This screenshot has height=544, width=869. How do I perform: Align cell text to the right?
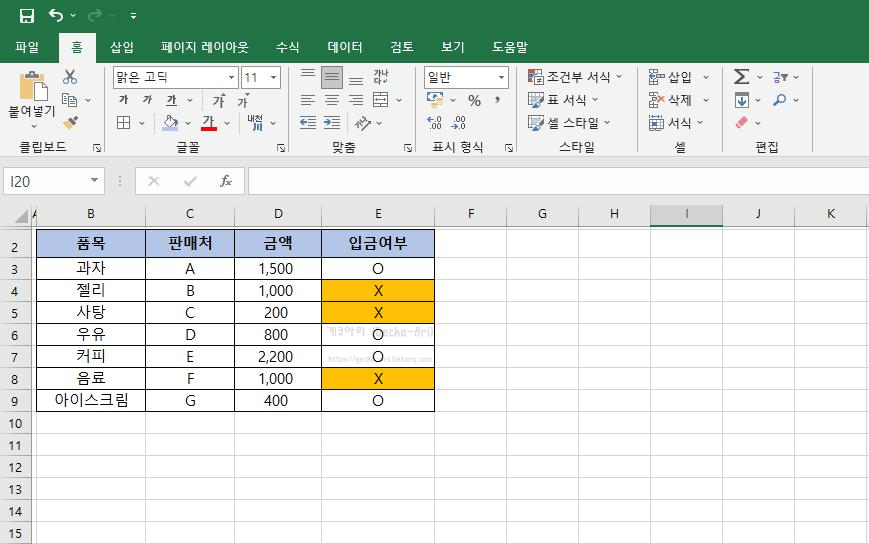tap(356, 100)
